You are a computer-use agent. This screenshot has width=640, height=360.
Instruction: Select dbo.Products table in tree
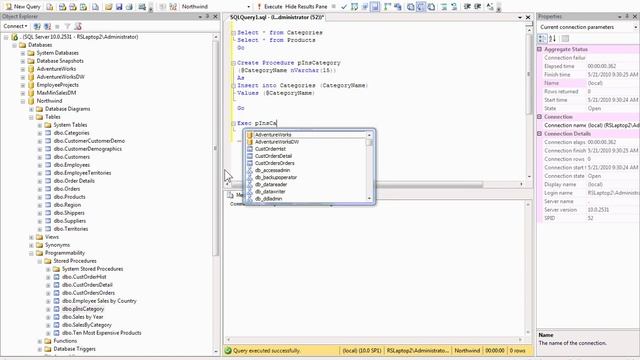(x=69, y=197)
